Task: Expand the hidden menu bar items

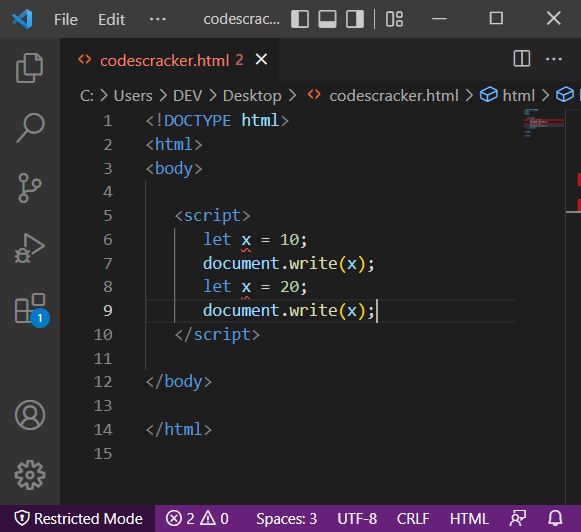Action: 158,19
